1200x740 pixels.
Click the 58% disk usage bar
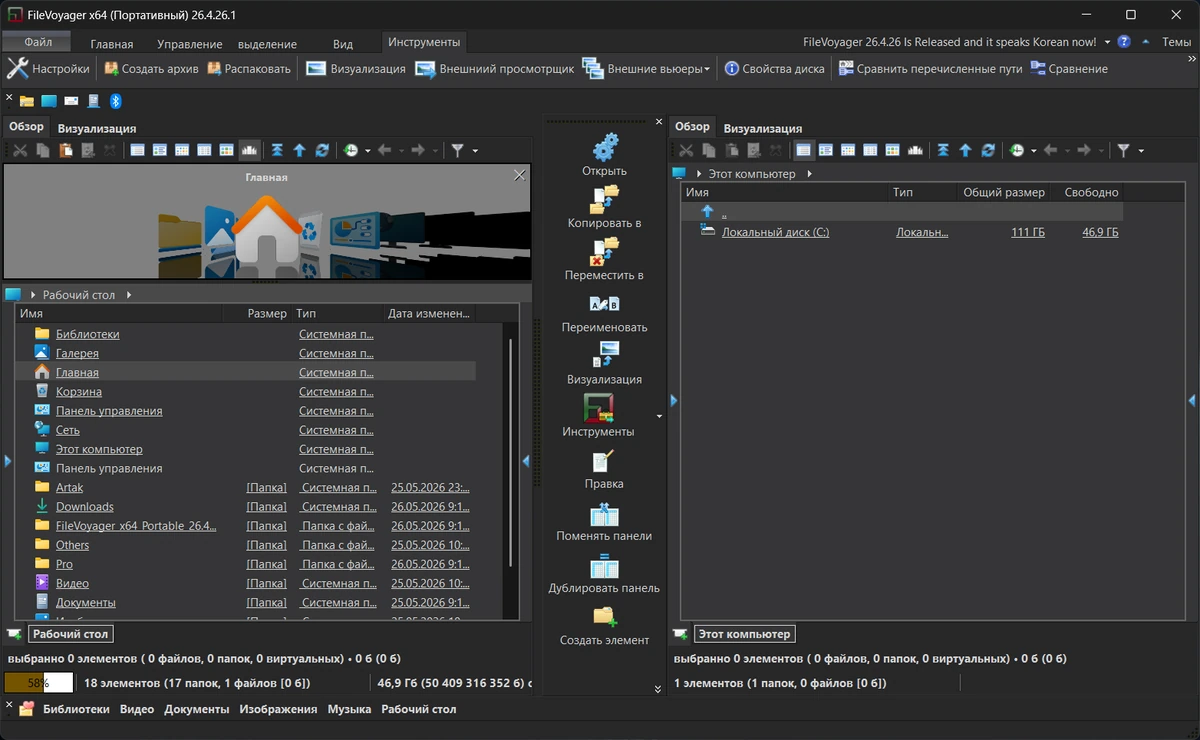(39, 683)
